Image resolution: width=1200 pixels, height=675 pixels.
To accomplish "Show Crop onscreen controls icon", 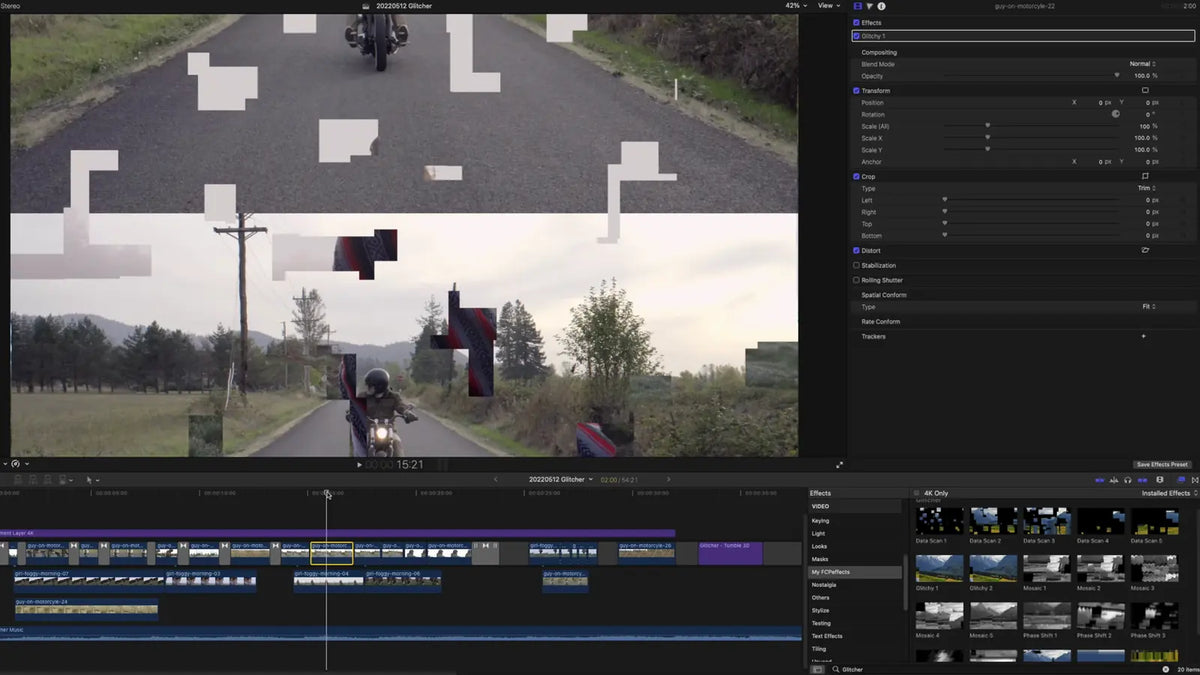I will click(1145, 176).
